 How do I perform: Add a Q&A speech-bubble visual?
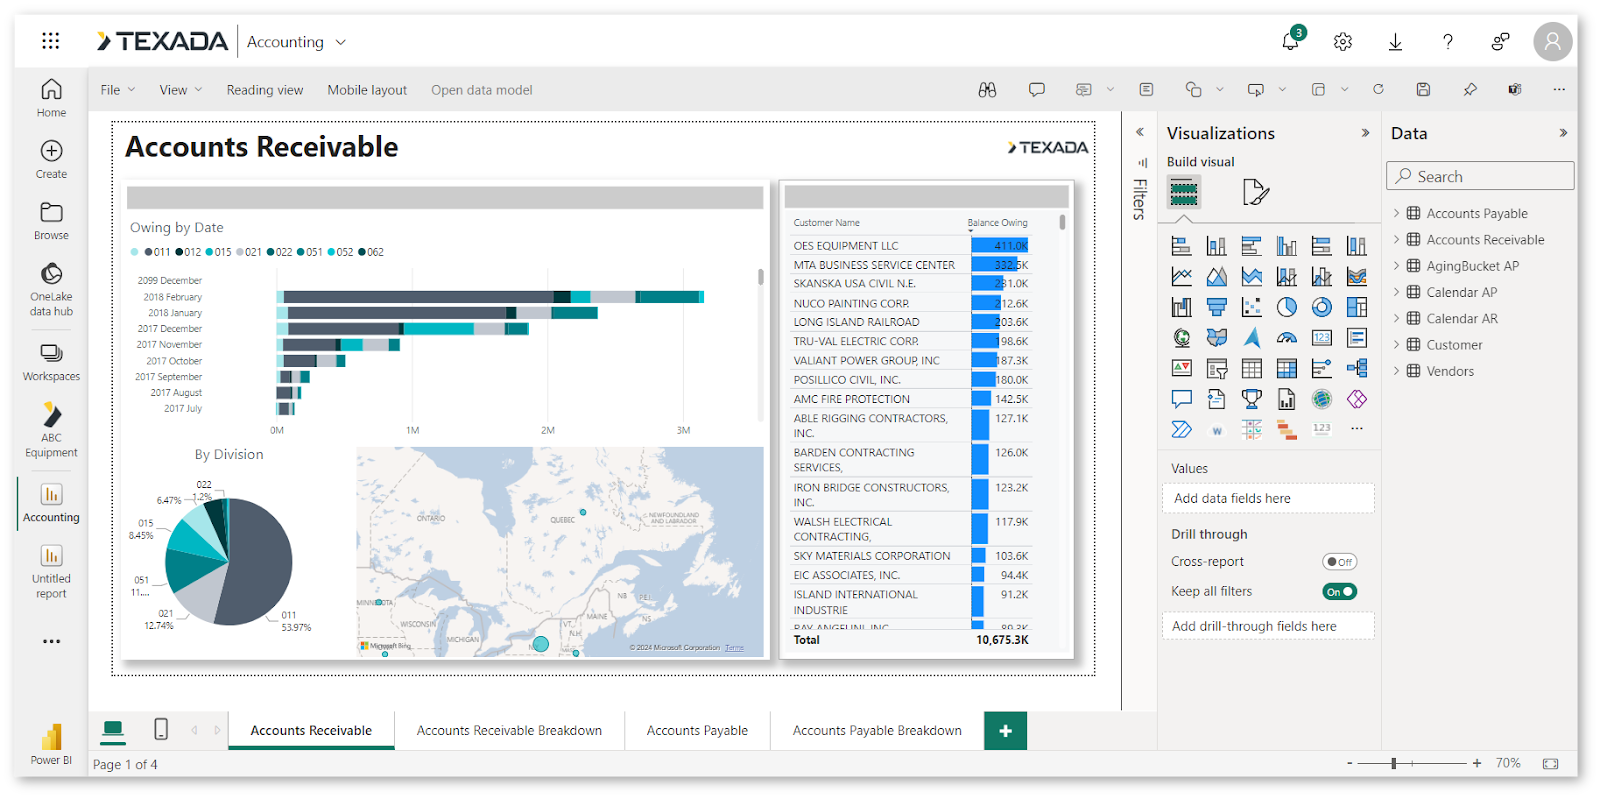1182,399
